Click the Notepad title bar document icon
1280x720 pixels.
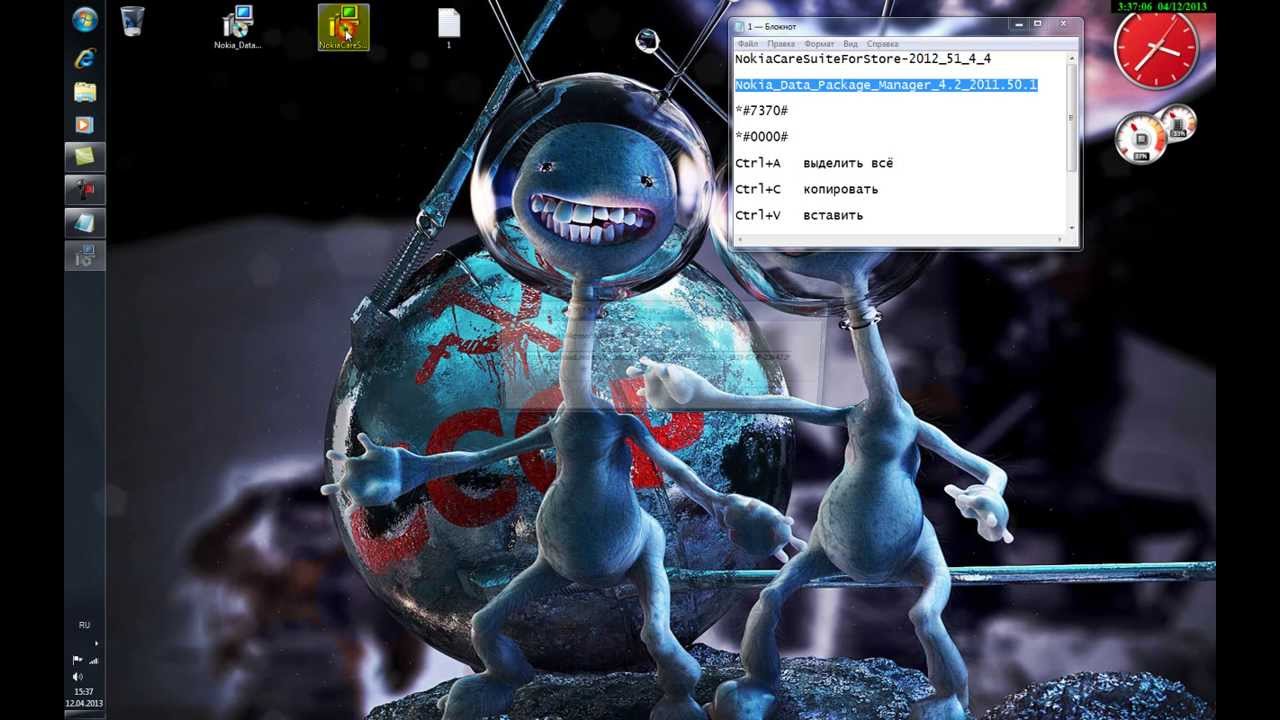click(740, 26)
